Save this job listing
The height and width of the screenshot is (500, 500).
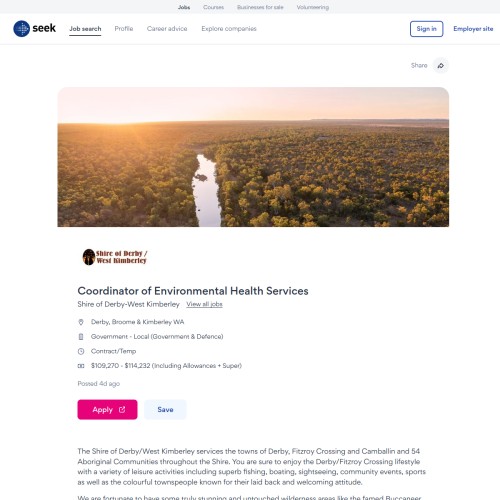tap(165, 409)
